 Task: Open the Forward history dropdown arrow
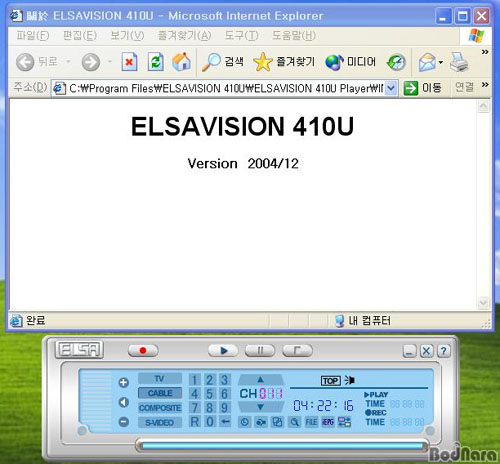(109, 62)
